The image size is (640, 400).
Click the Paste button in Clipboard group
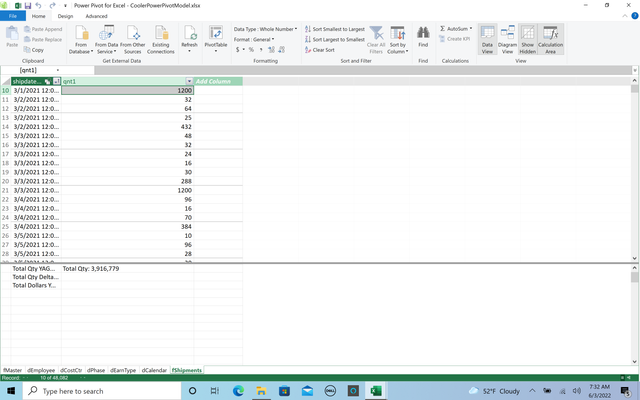click(12, 37)
